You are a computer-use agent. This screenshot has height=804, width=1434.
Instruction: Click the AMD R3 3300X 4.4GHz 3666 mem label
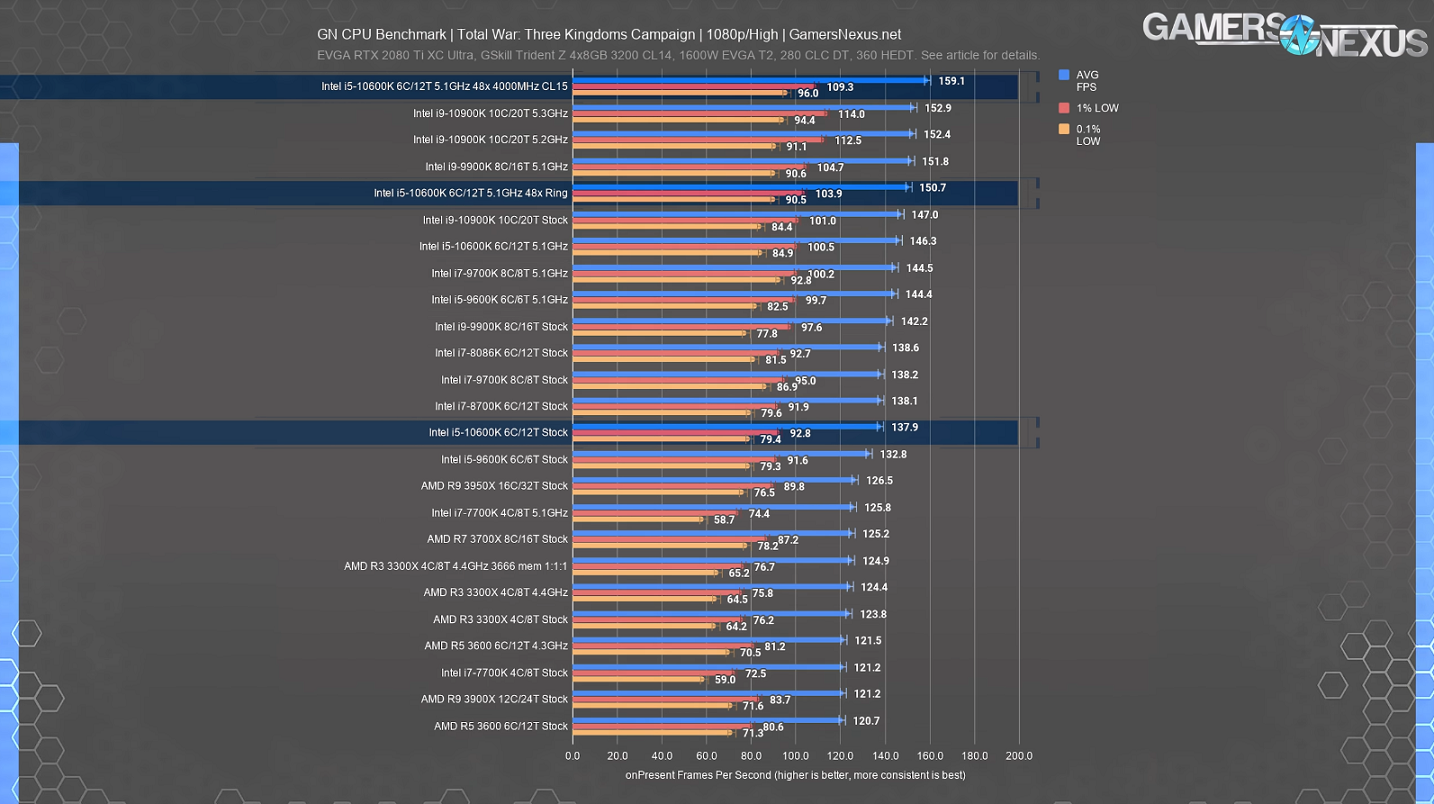(x=456, y=567)
